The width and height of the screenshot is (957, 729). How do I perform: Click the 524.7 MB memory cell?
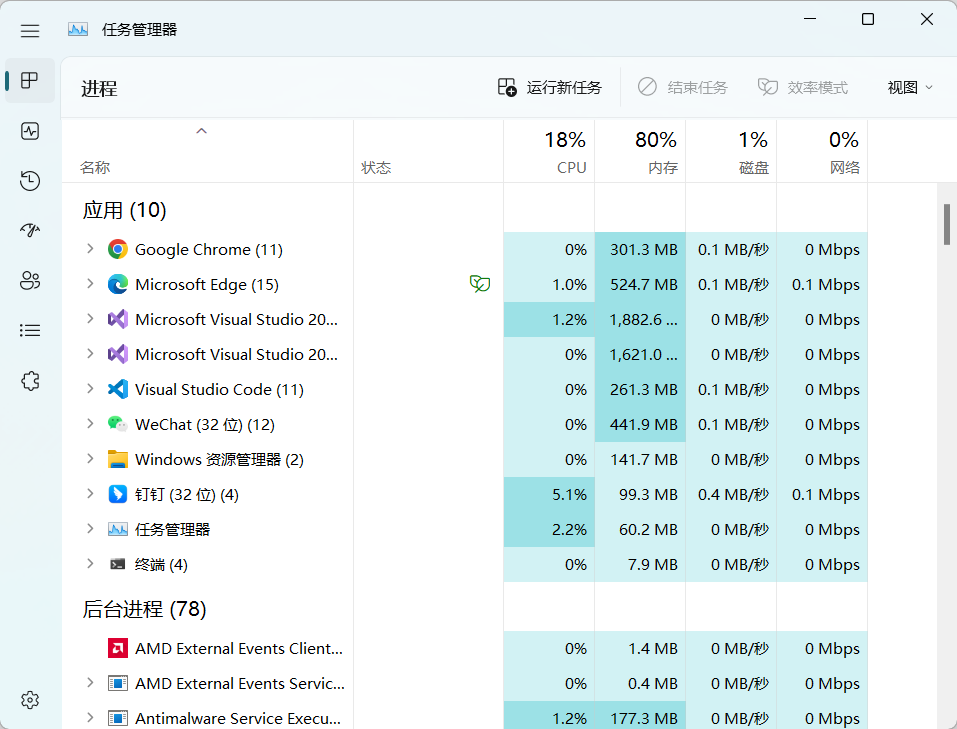pyautogui.click(x=640, y=285)
